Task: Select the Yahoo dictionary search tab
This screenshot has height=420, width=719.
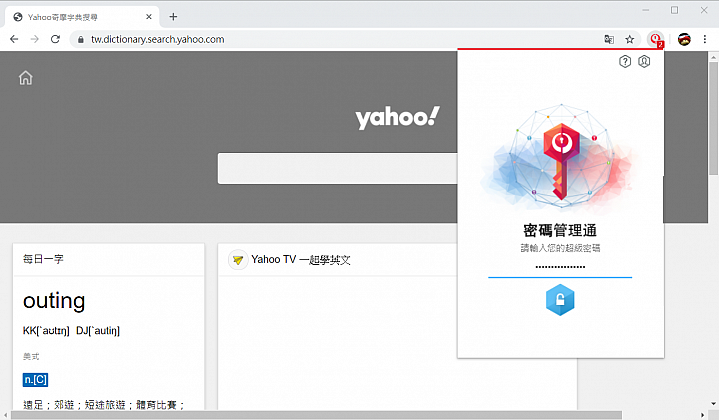Action: click(x=83, y=17)
